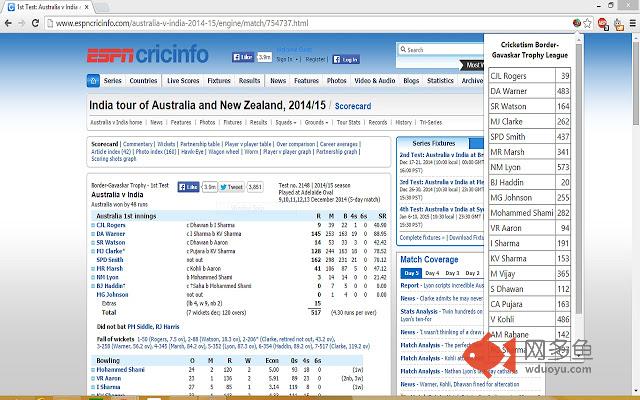The height and width of the screenshot is (400, 640).
Task: Click the Tweet button
Action: (x=232, y=187)
